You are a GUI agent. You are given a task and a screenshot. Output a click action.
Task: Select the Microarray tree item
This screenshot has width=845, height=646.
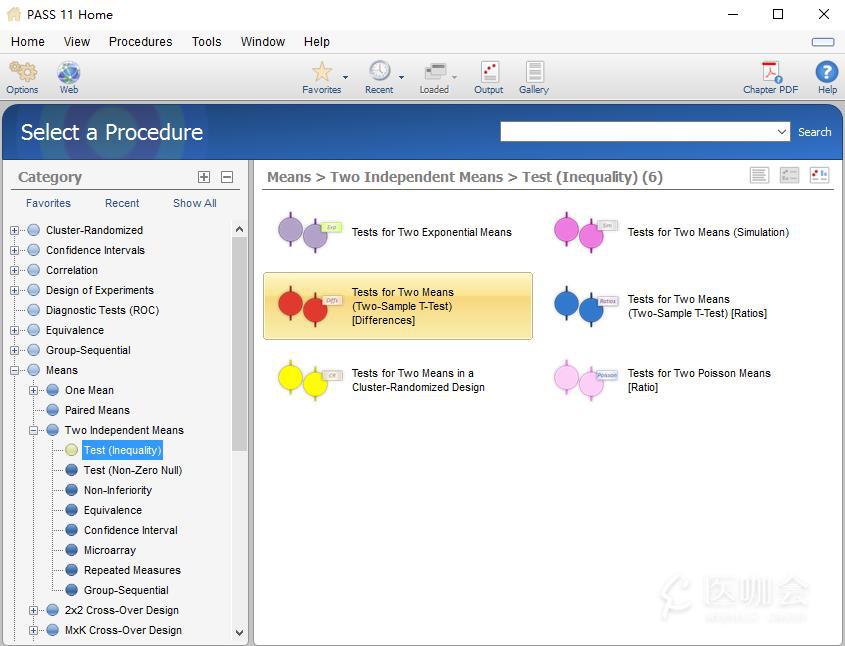109,550
